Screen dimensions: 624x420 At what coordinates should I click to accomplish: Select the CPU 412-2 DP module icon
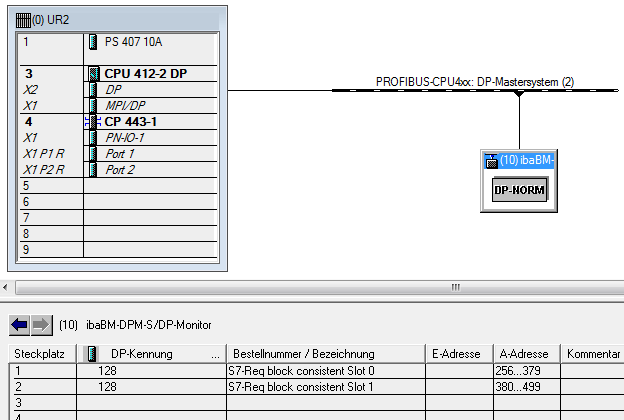93,74
